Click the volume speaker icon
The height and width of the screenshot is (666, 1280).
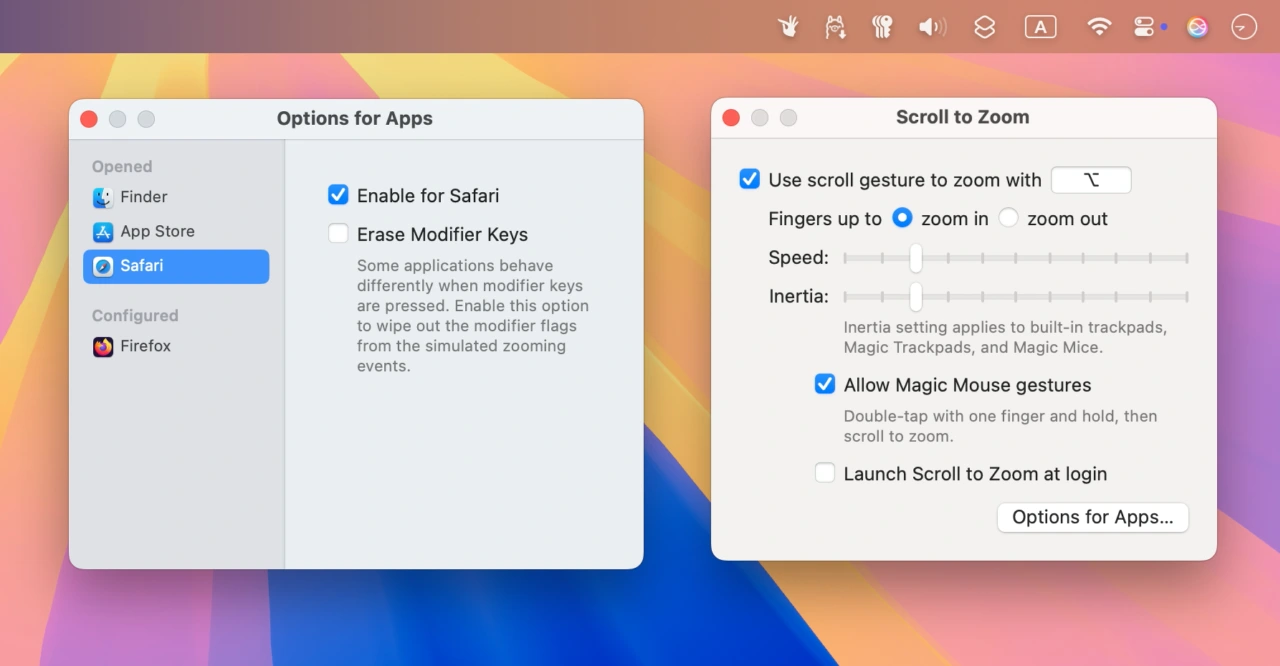point(932,27)
